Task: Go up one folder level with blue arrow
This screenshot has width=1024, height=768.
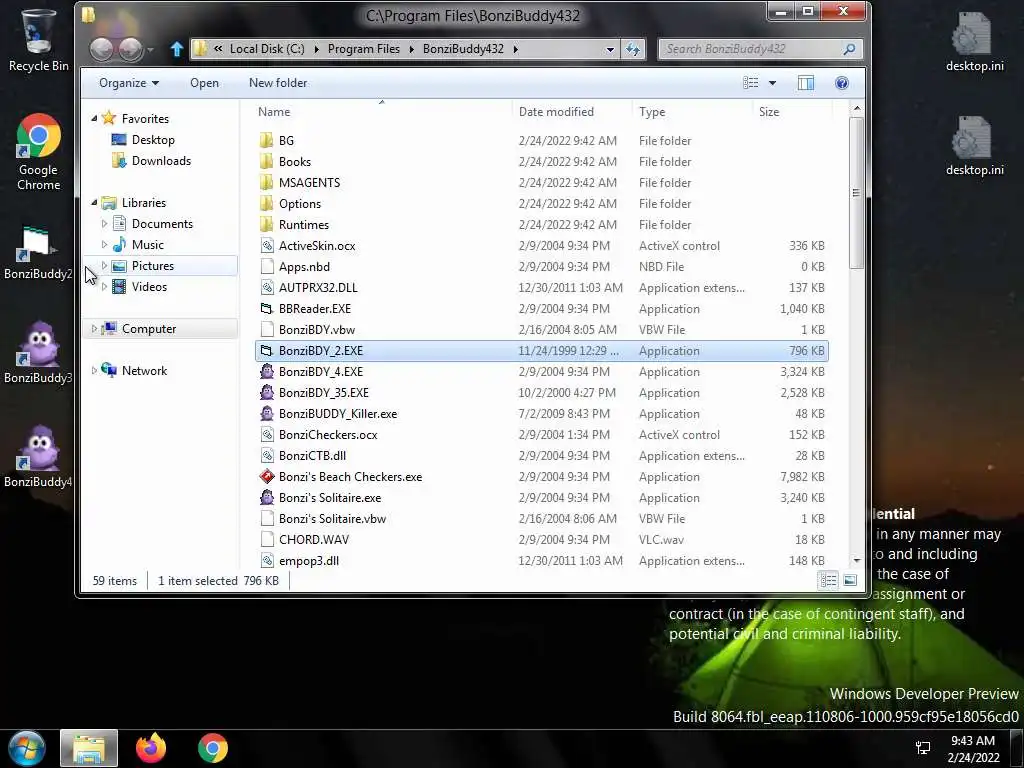Action: coord(176,49)
